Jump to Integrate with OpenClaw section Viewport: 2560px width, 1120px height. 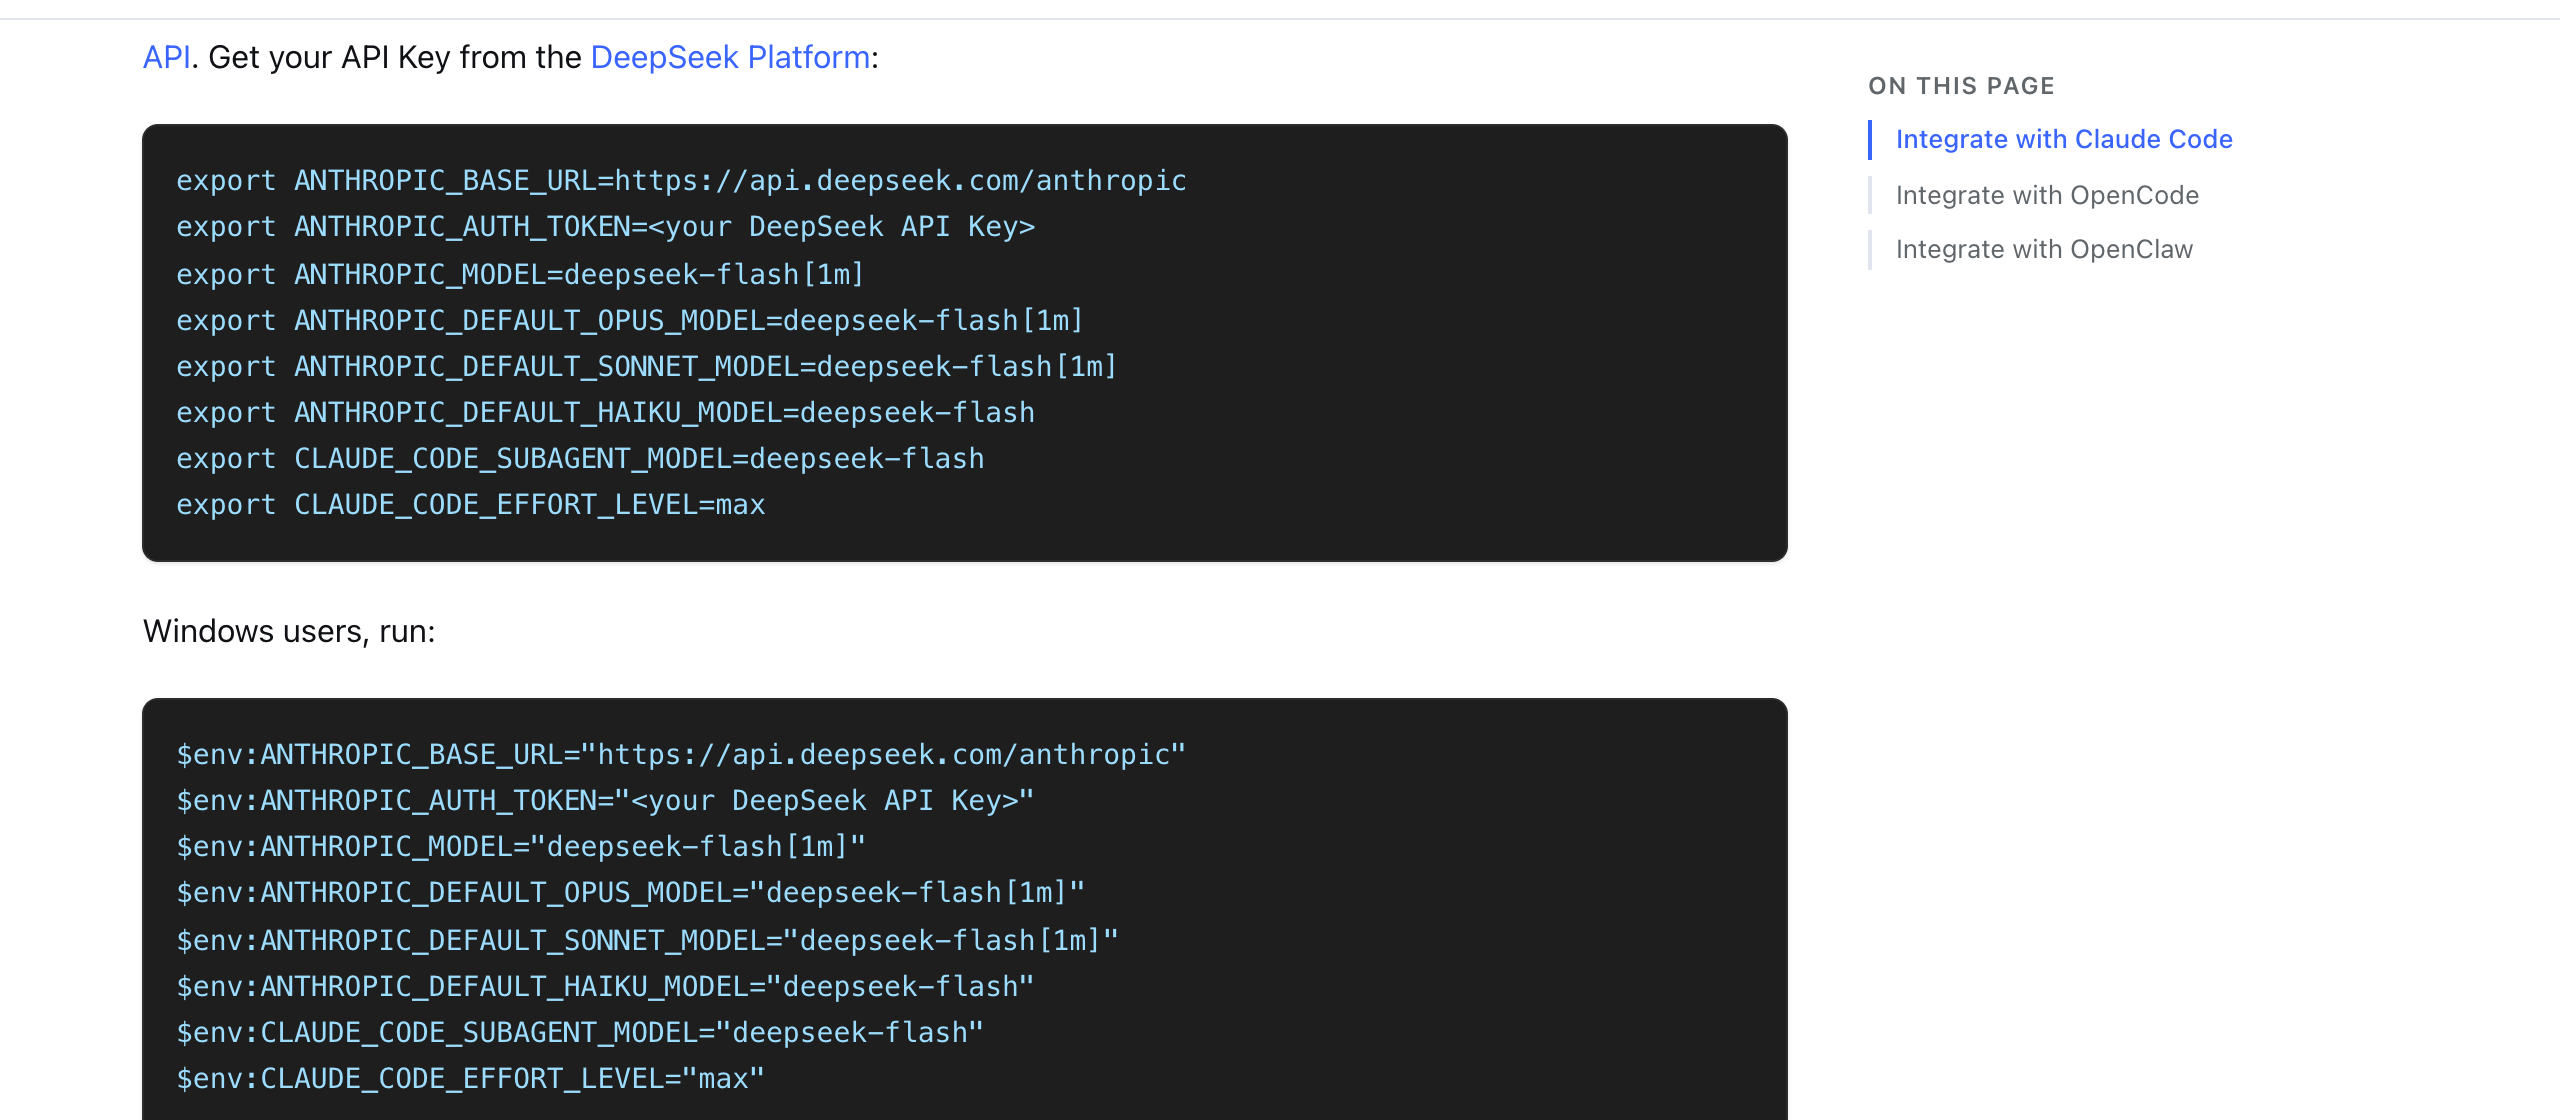(2044, 249)
